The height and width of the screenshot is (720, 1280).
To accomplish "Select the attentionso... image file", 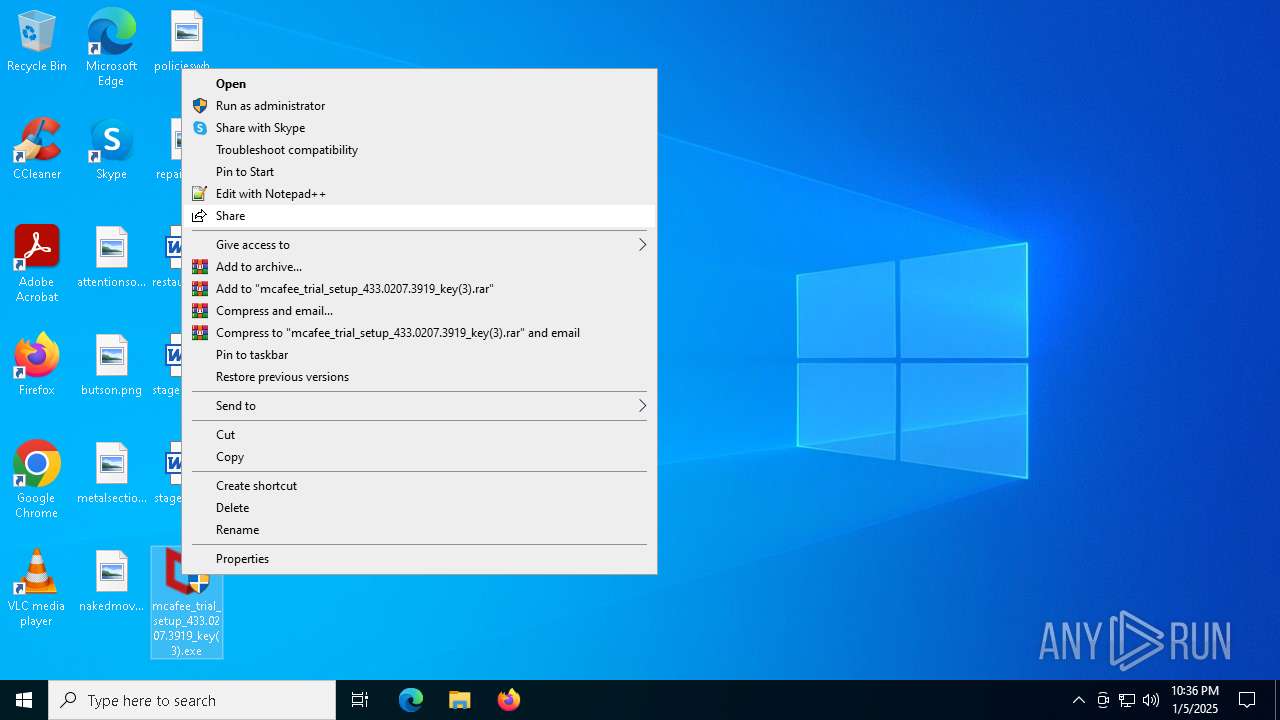I will (x=111, y=257).
